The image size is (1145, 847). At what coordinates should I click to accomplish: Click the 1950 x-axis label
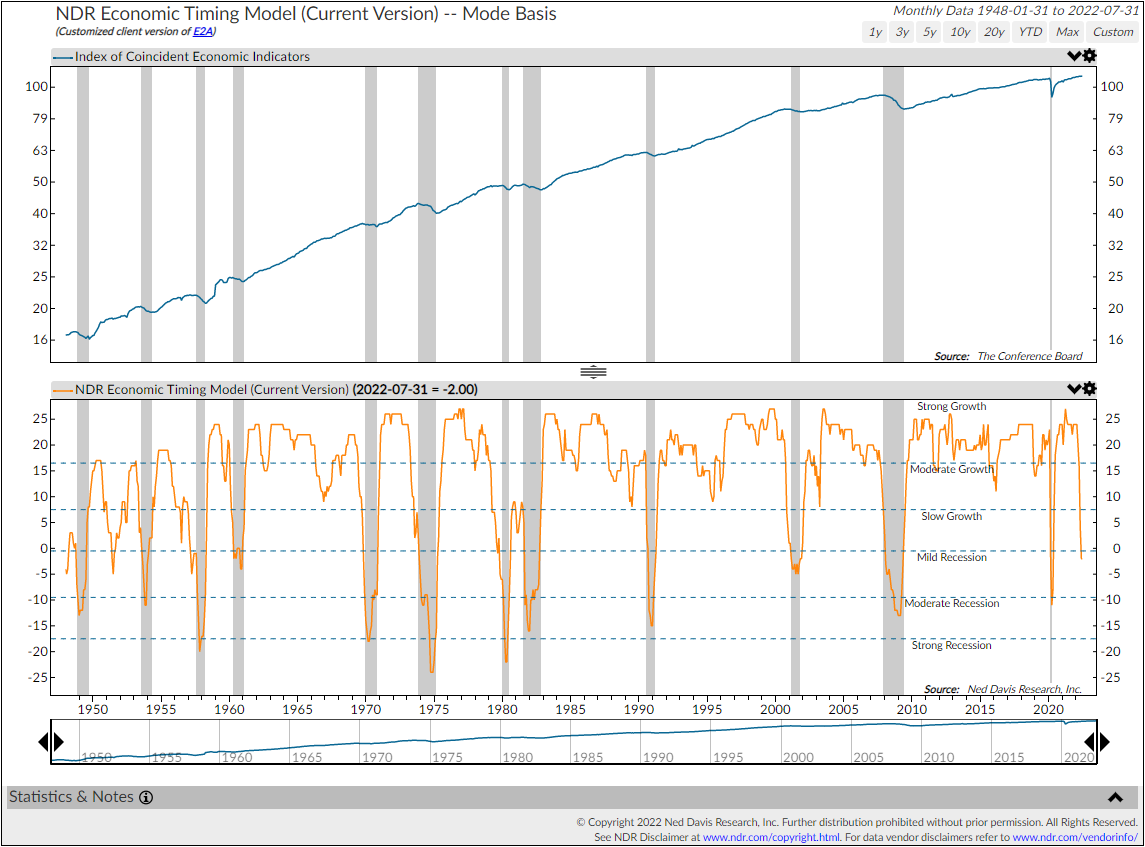tap(93, 709)
